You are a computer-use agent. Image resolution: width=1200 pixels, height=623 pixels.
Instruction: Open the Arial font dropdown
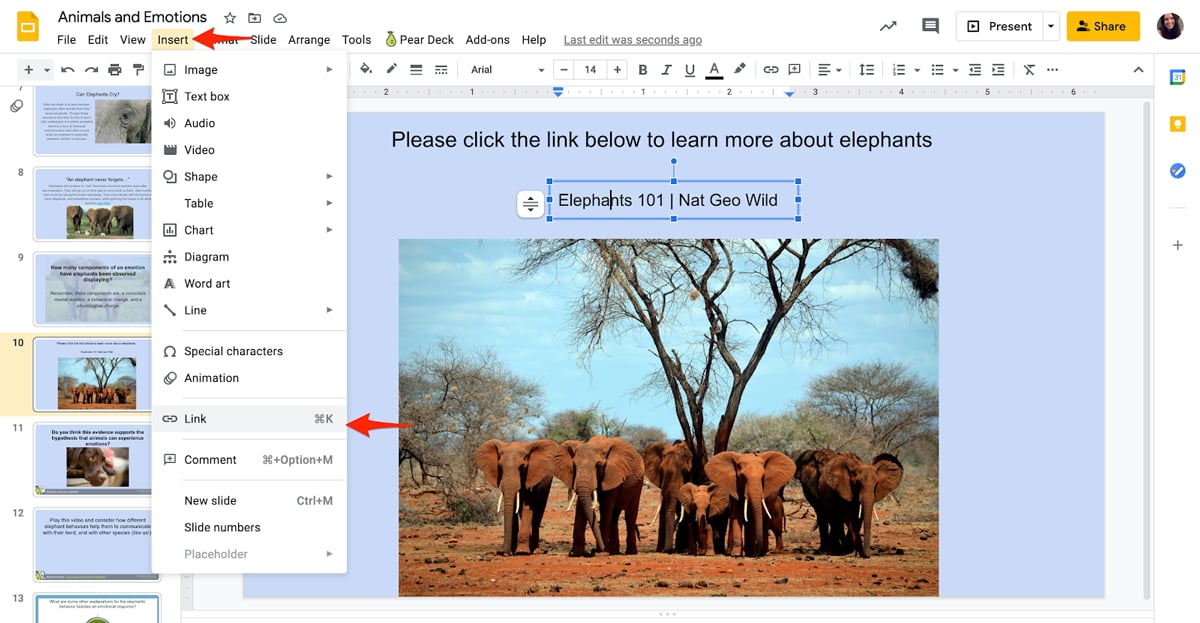pyautogui.click(x=507, y=70)
